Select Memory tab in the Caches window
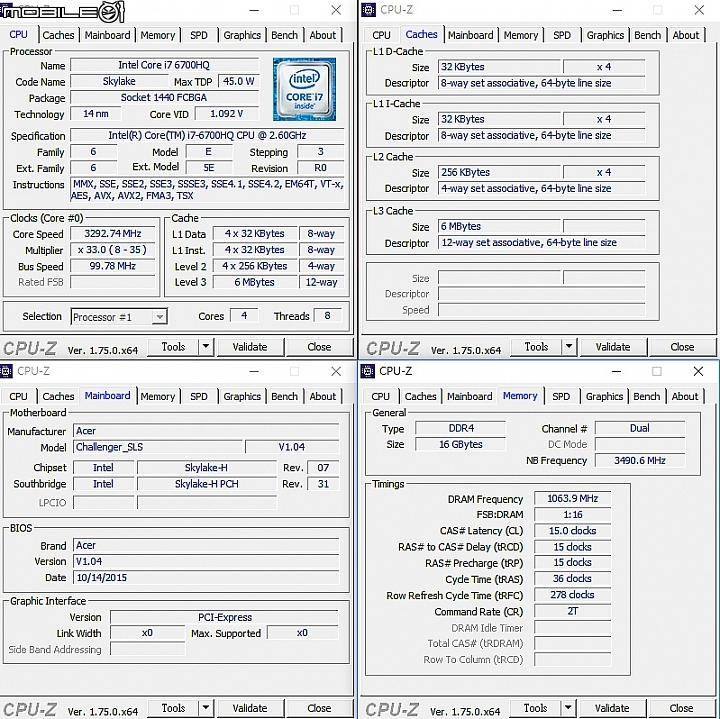 click(x=521, y=35)
